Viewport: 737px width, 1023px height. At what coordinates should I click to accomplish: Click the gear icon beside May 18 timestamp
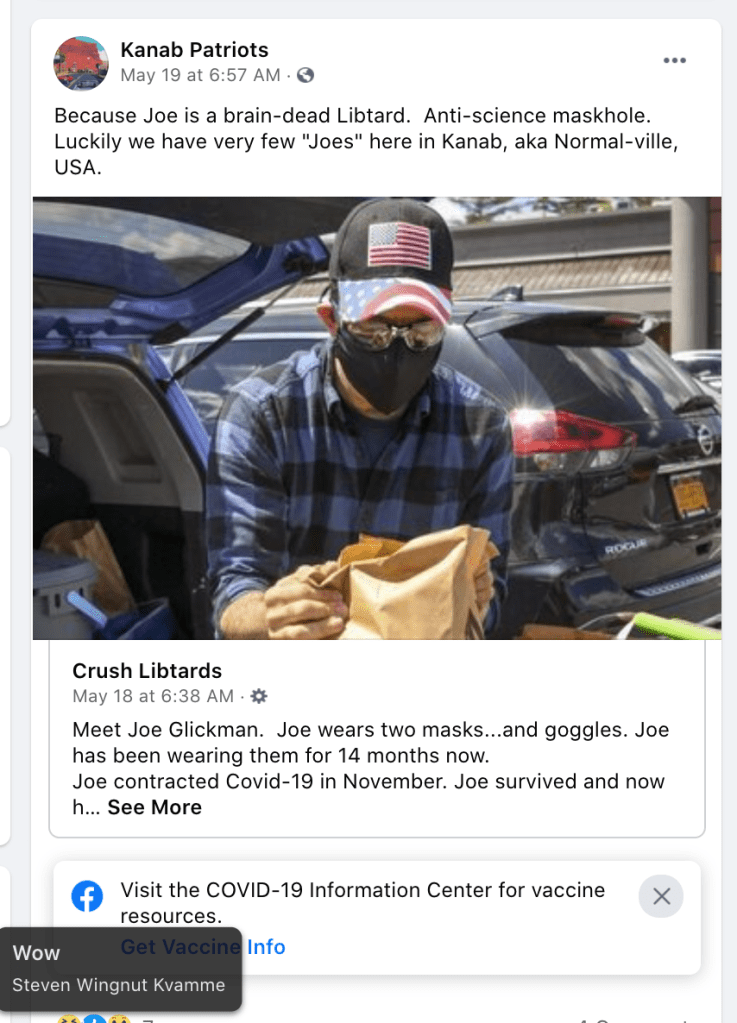(259, 696)
